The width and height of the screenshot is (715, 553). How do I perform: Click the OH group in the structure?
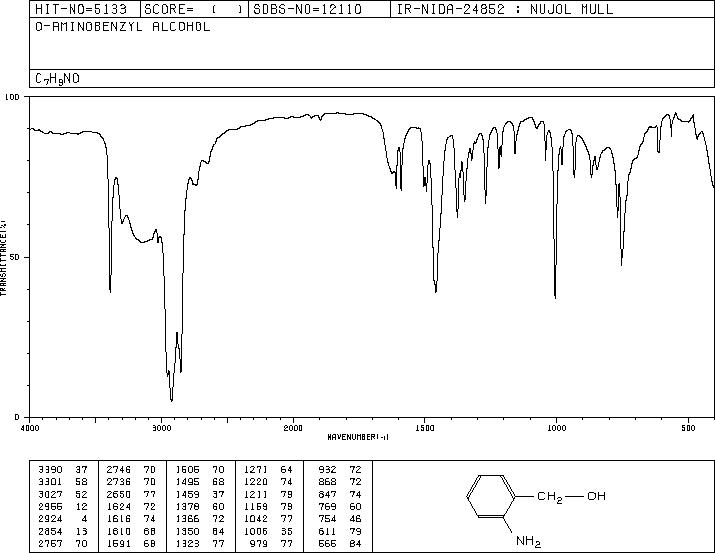pos(596,496)
